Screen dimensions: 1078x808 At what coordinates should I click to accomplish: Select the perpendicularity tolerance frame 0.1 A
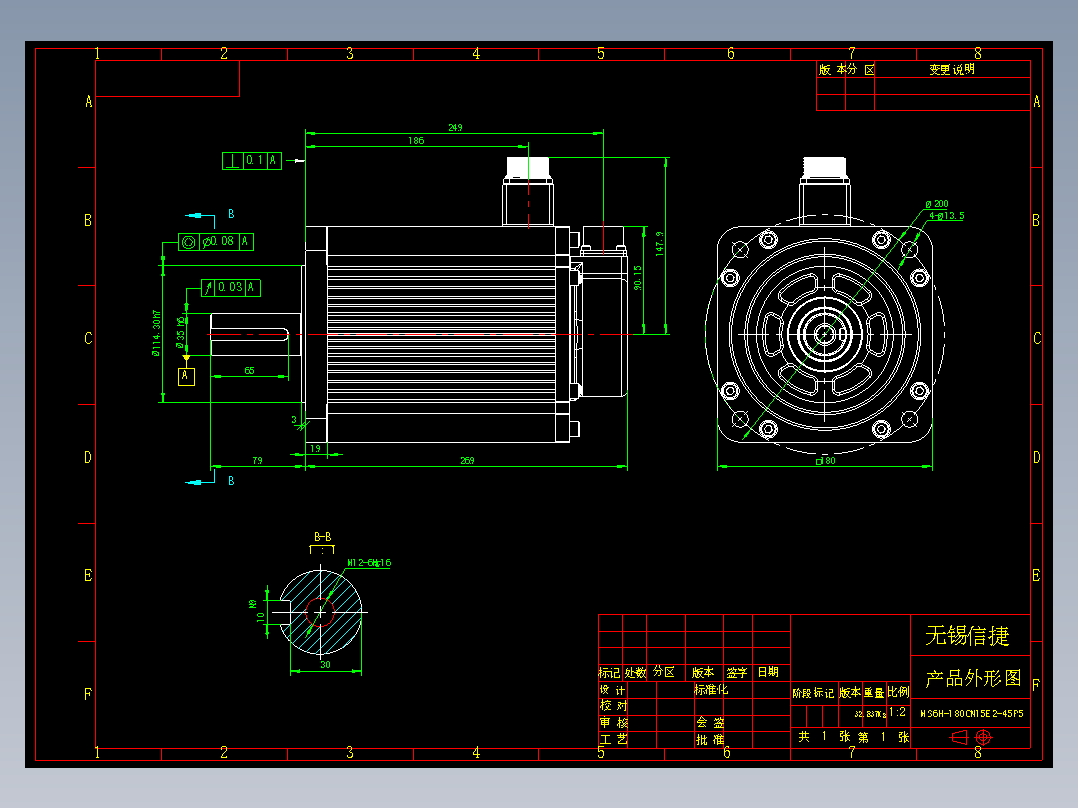click(x=252, y=161)
